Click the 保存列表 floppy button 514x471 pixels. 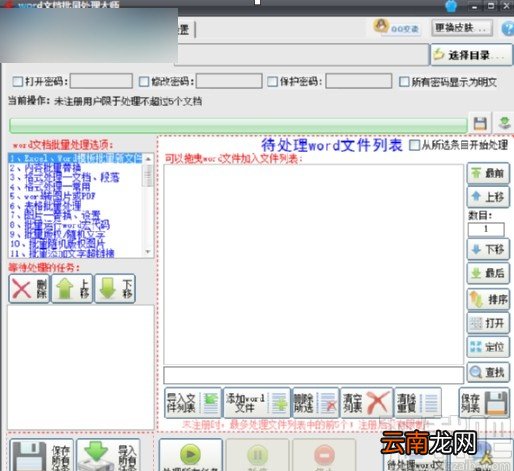click(x=484, y=403)
